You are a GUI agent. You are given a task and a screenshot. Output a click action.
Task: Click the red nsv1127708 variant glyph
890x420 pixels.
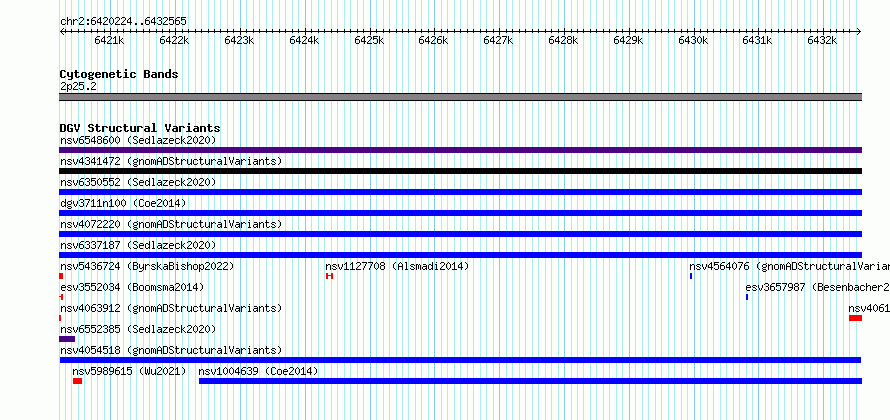329,276
